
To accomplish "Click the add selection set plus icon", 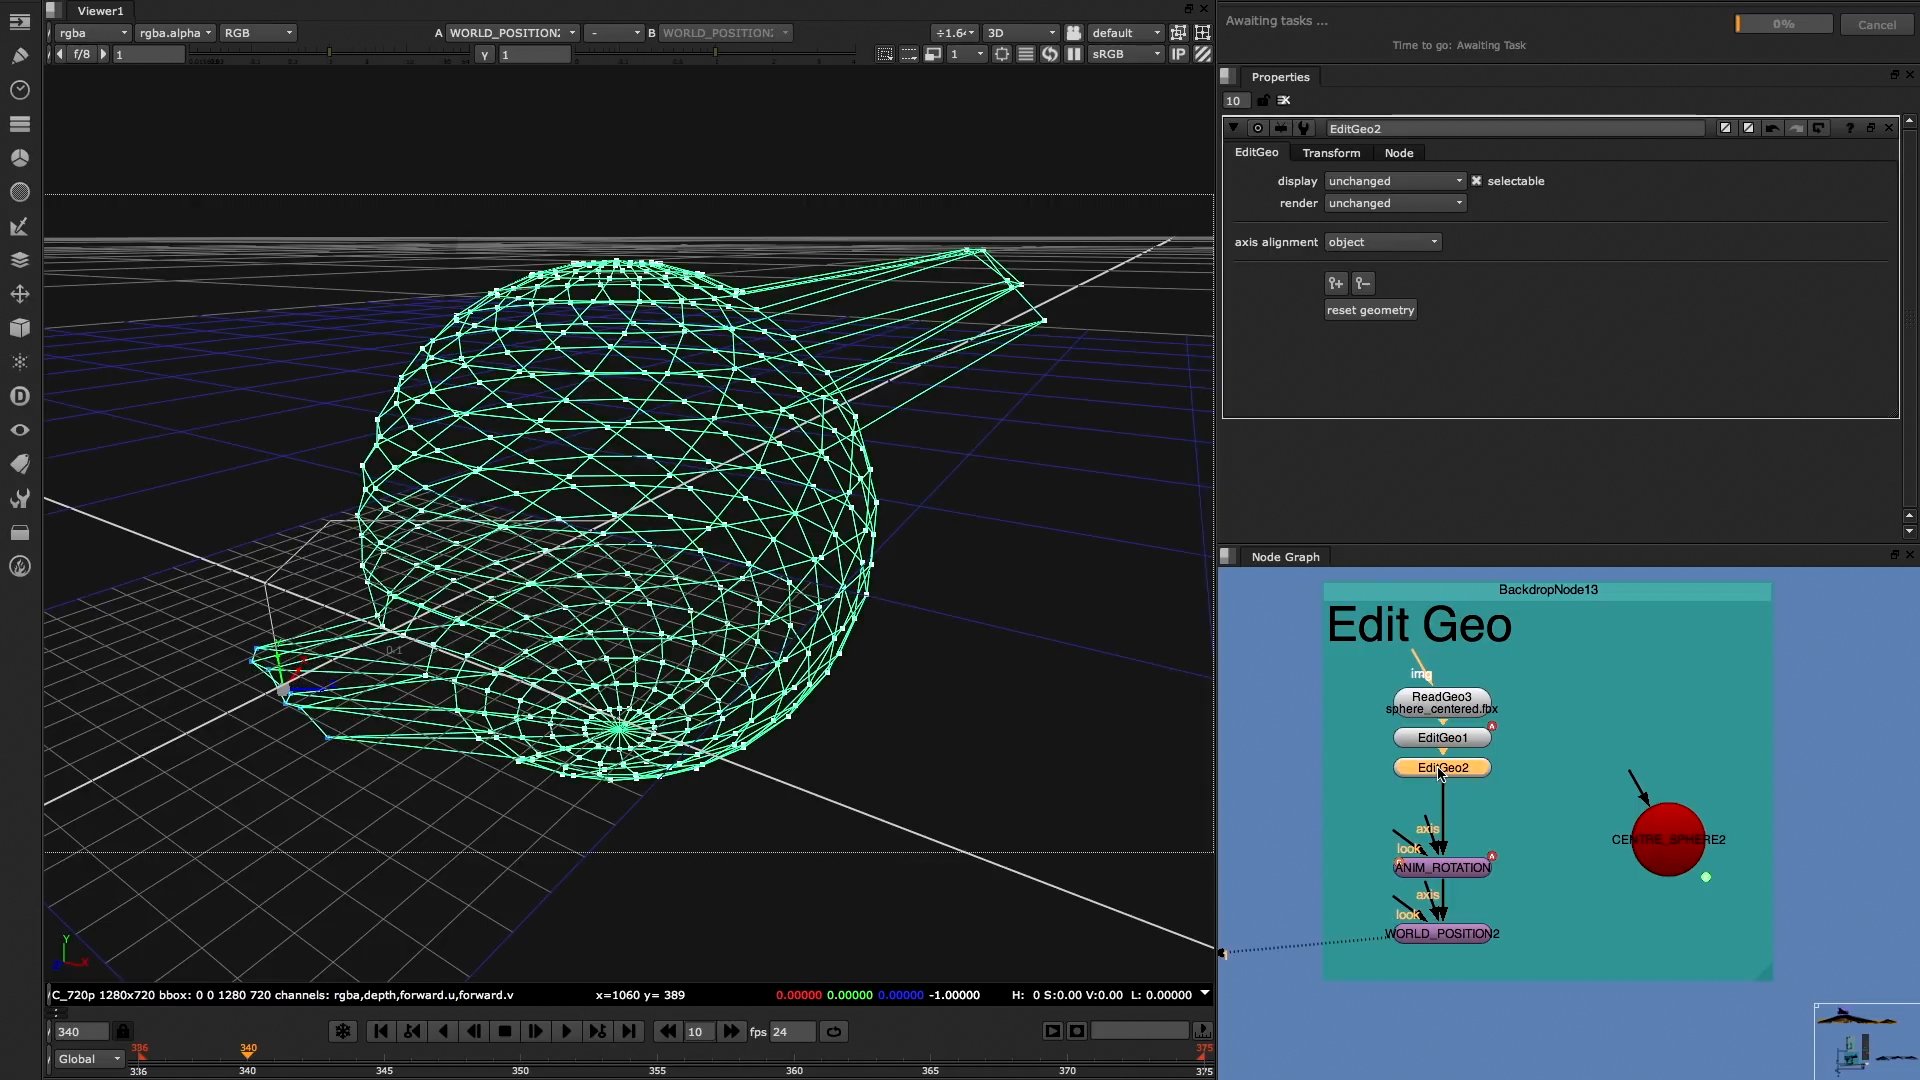I will pyautogui.click(x=1336, y=283).
